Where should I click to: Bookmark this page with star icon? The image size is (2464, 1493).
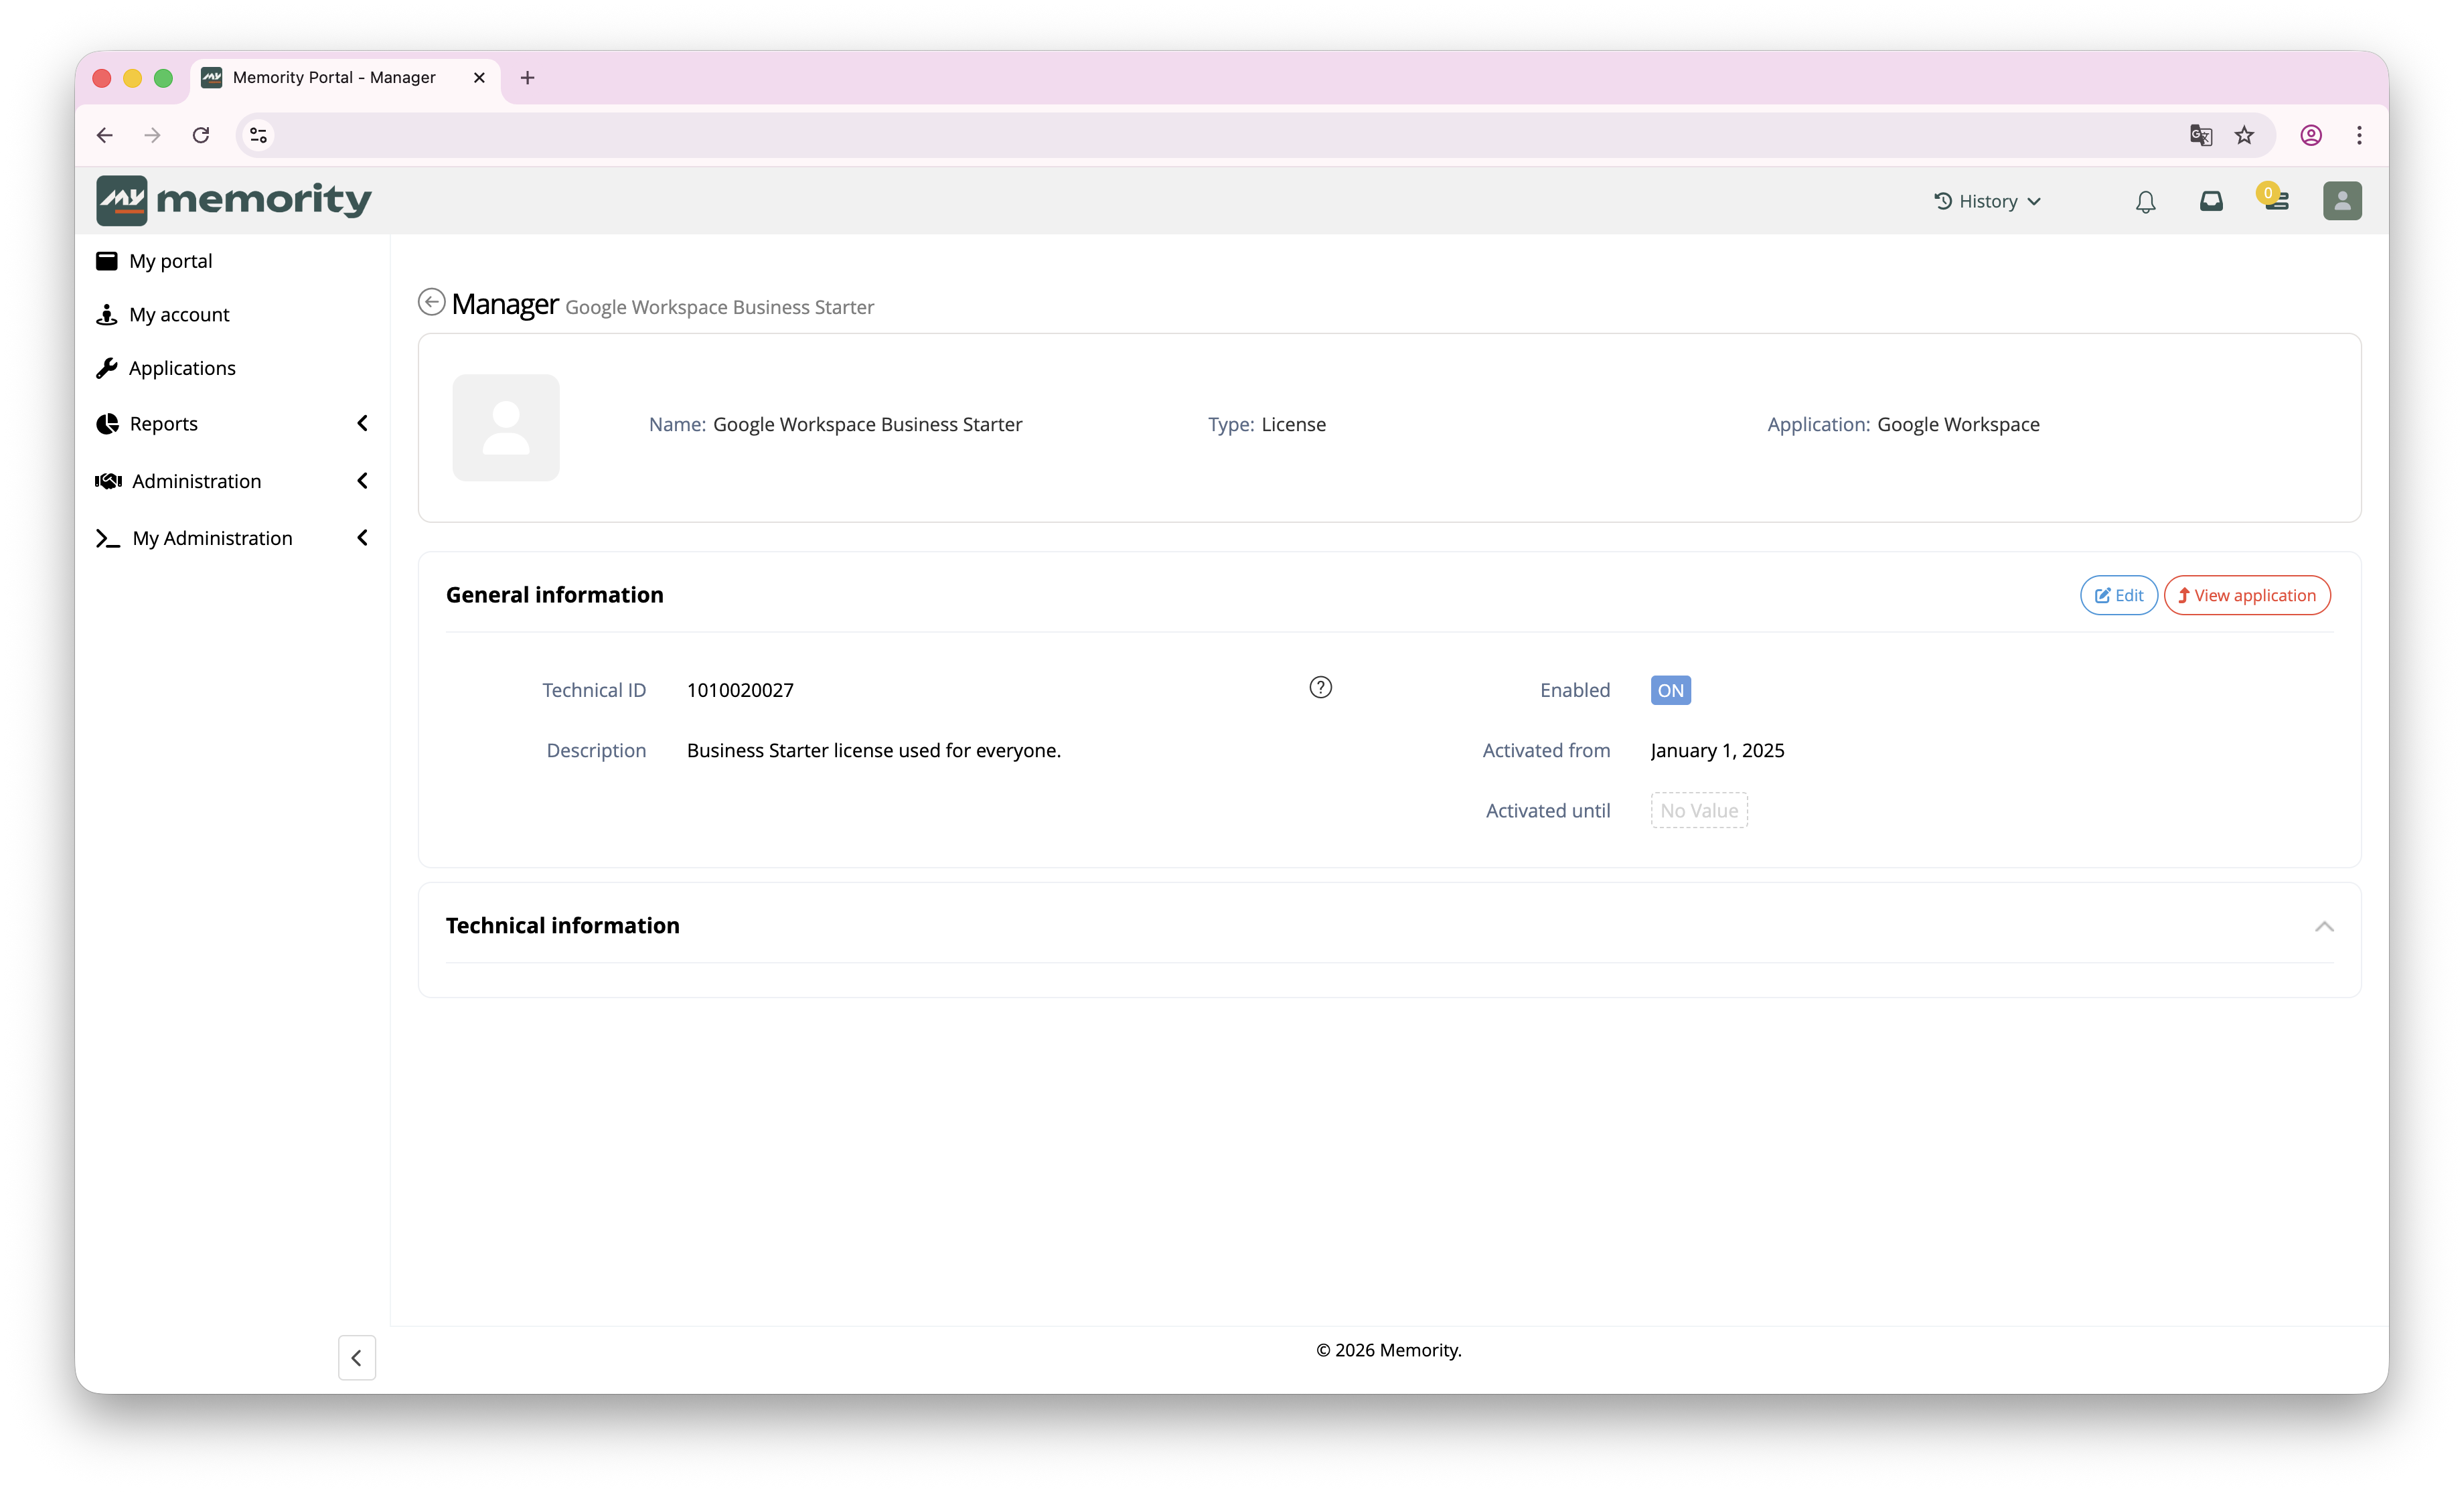pyautogui.click(x=2245, y=135)
